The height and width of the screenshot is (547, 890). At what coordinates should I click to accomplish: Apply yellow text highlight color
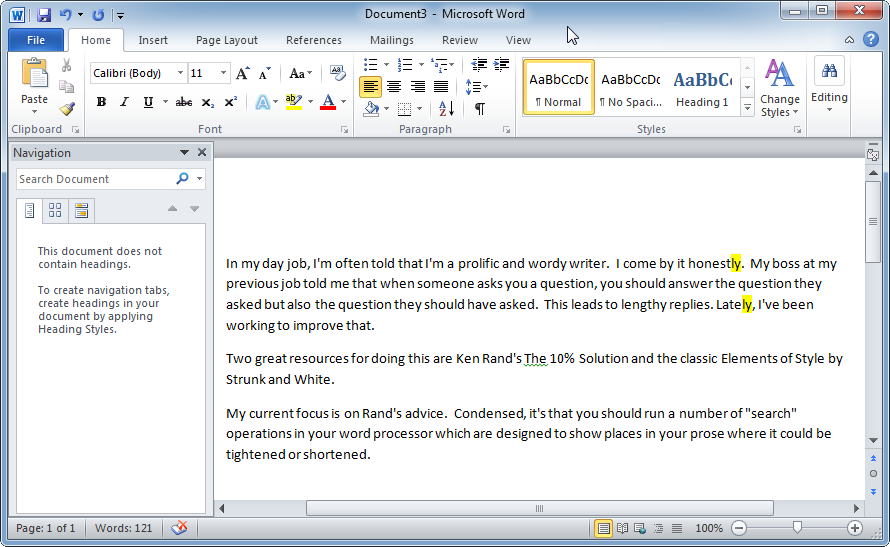pos(293,102)
